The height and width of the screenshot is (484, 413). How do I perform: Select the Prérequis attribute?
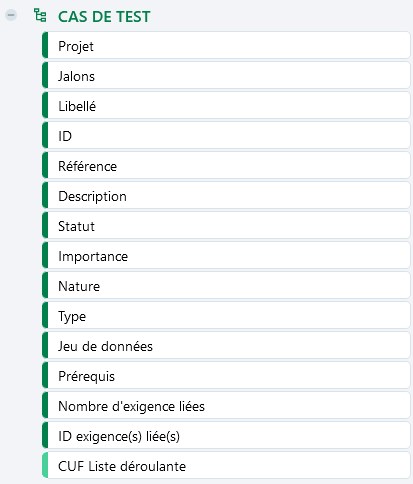point(226,376)
